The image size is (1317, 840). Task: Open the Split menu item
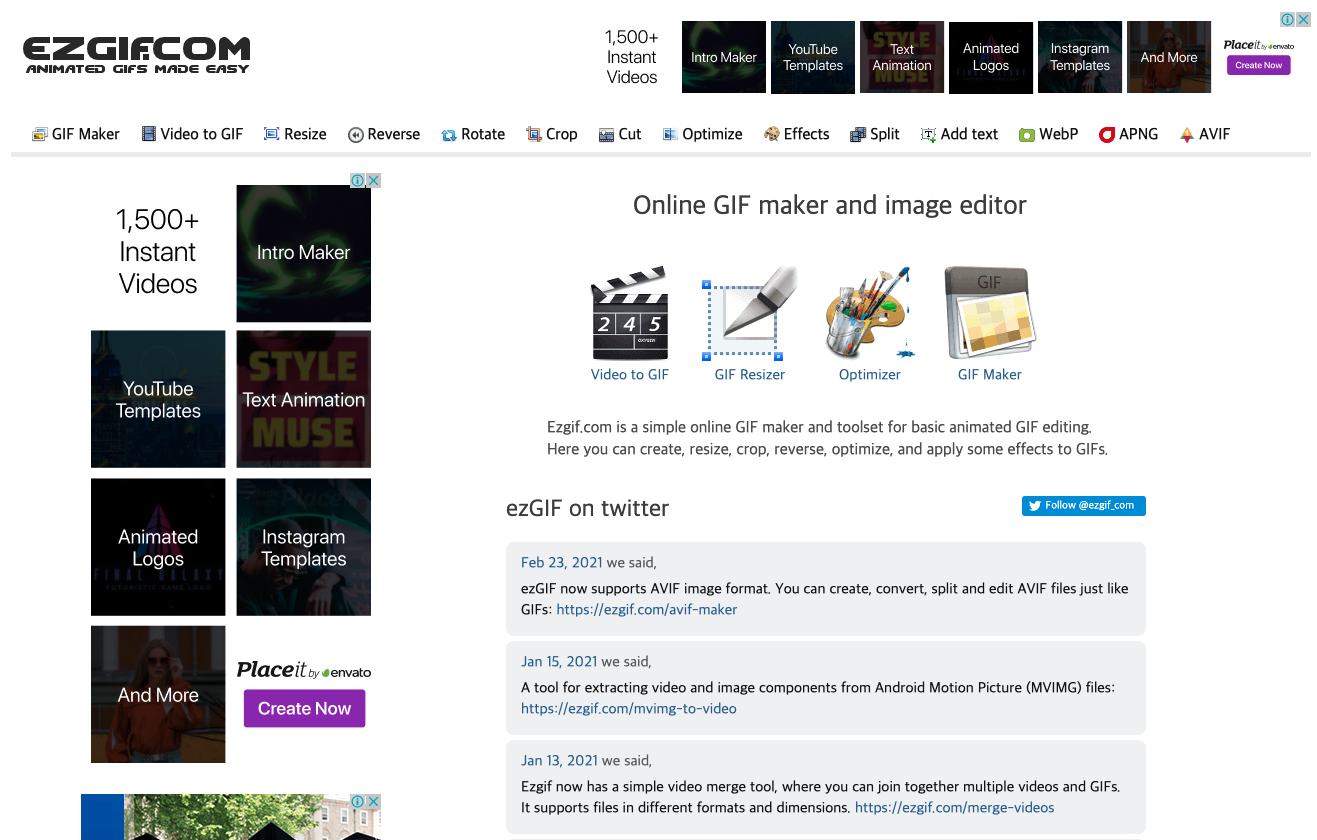pyautogui.click(x=875, y=134)
